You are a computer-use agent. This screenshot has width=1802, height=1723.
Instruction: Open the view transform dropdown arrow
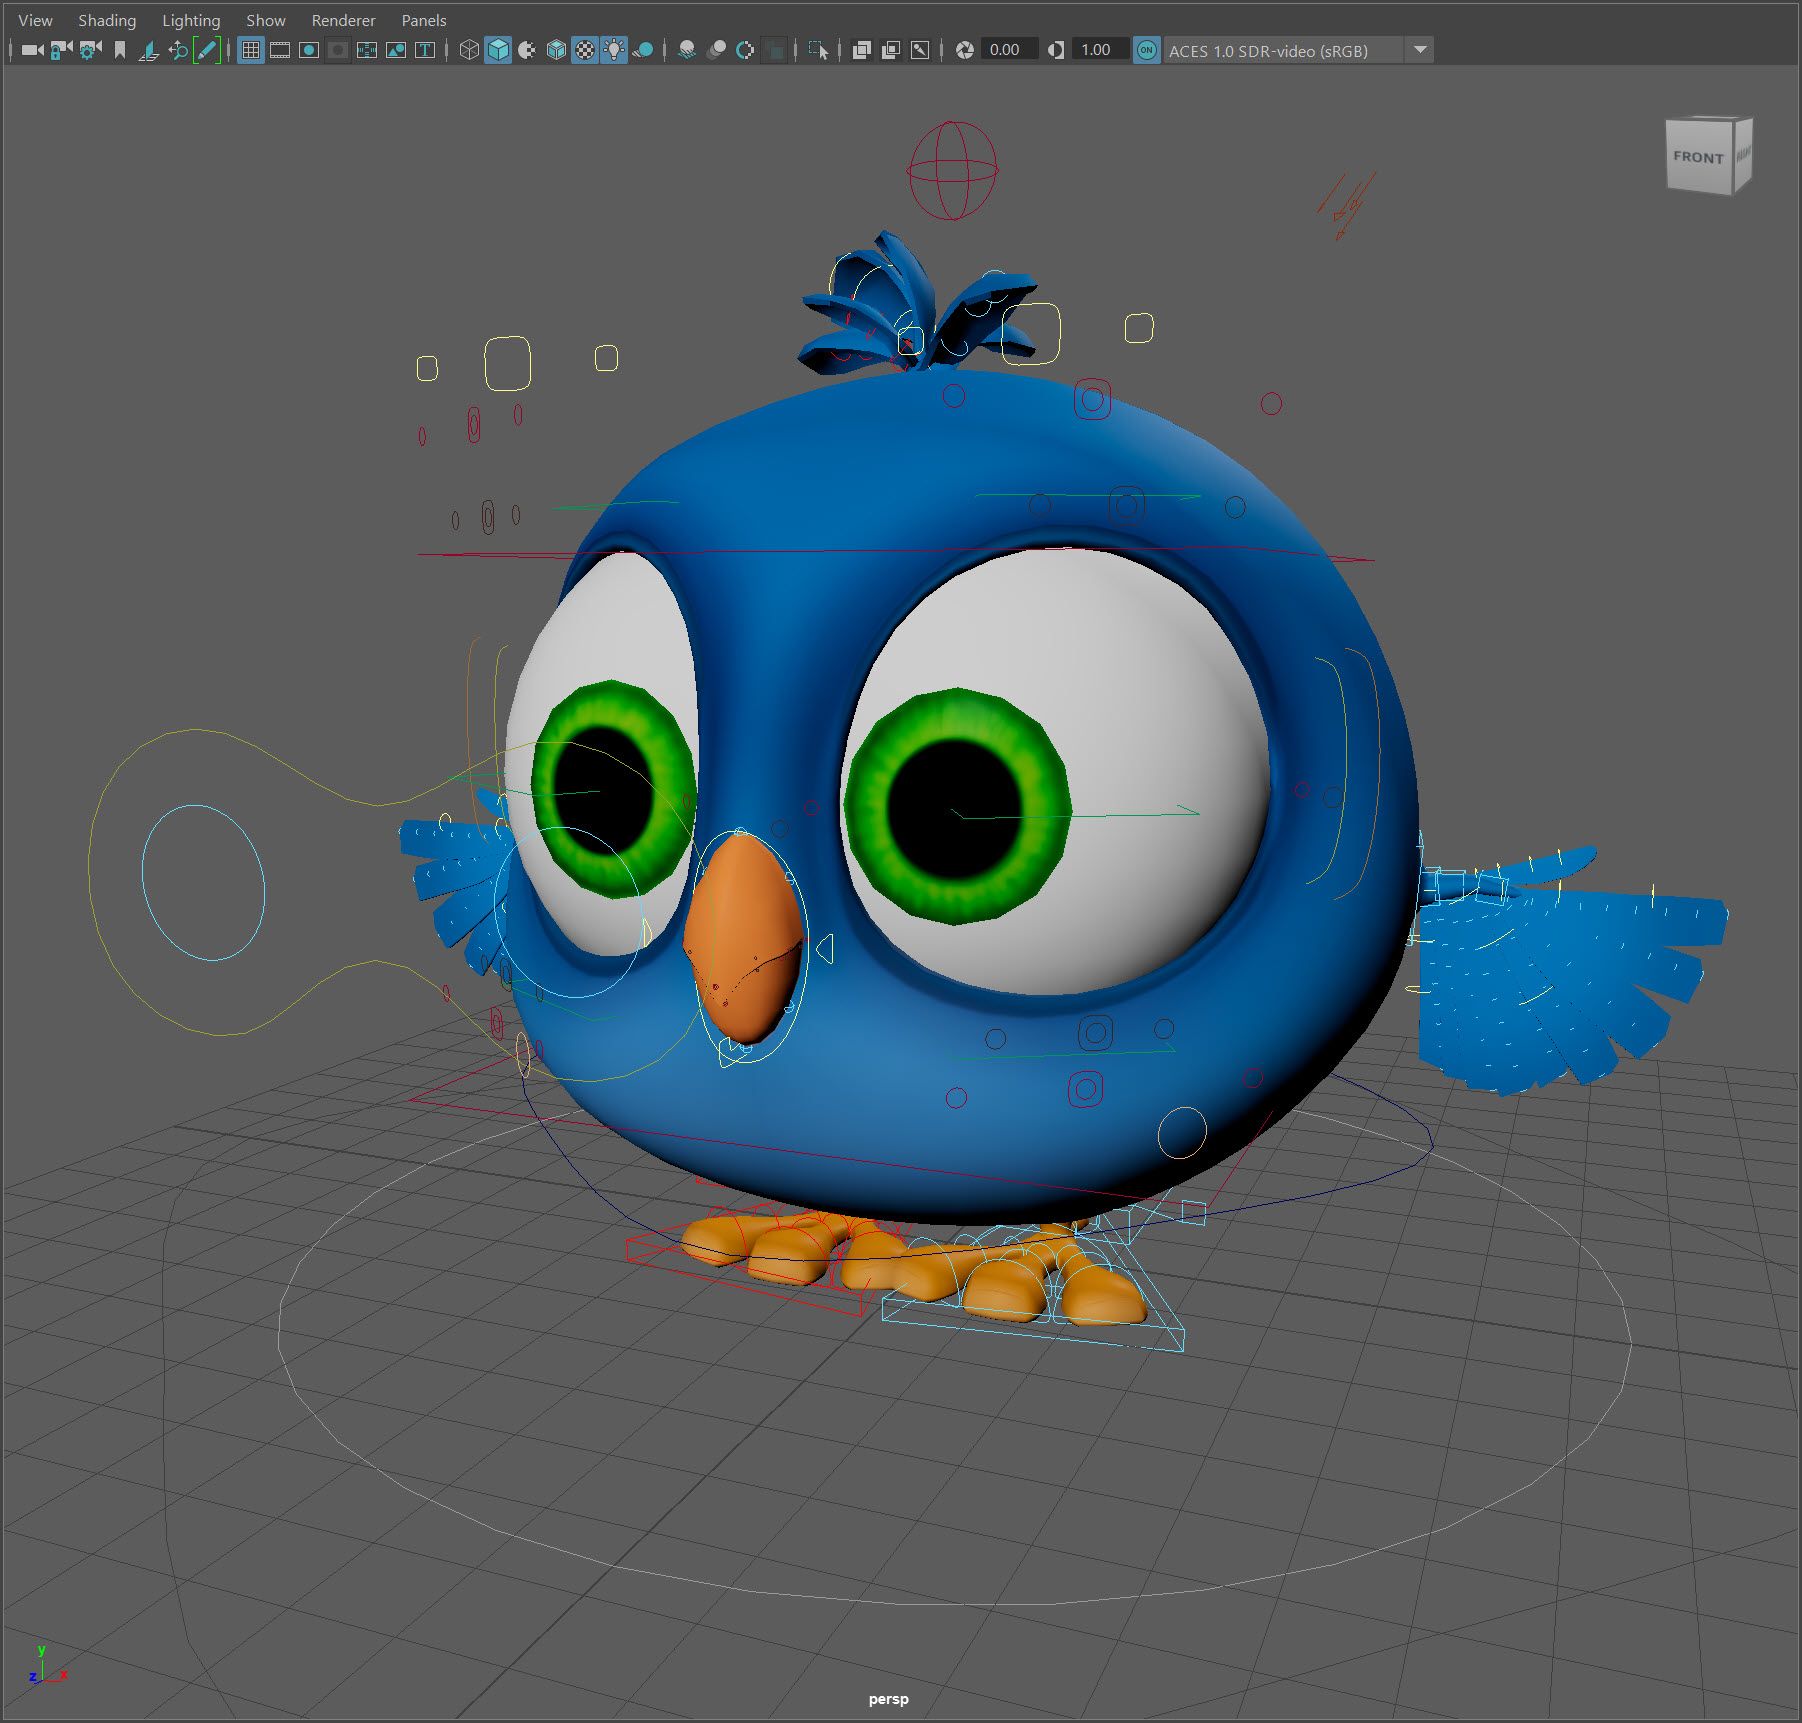click(x=1419, y=50)
